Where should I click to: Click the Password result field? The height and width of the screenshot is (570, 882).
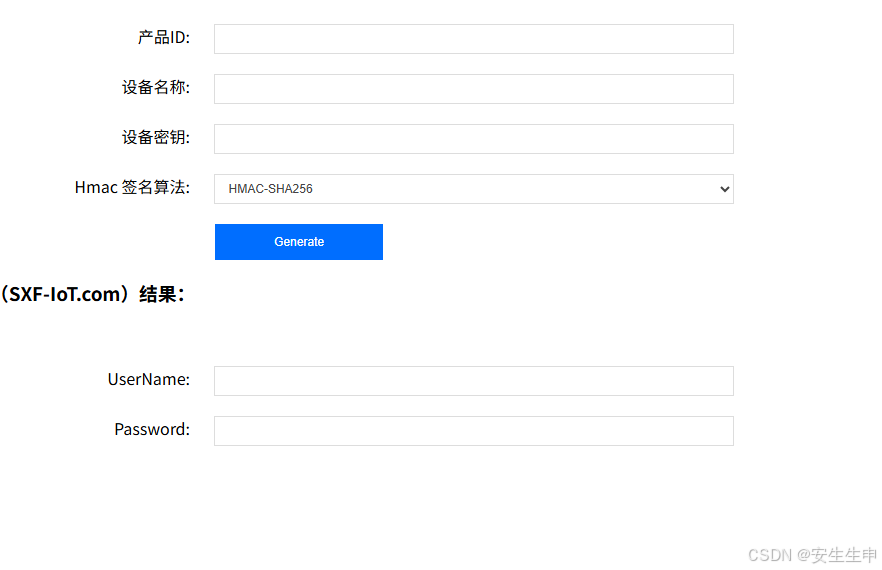point(474,431)
